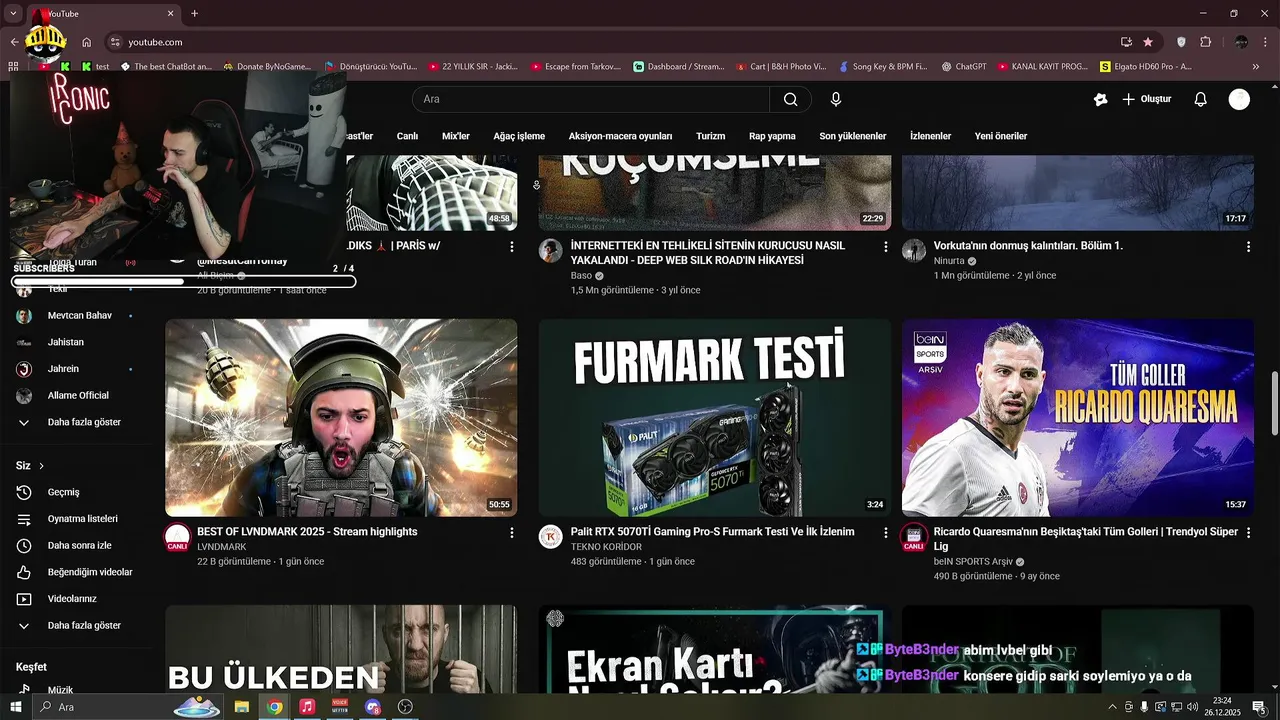Image resolution: width=1280 pixels, height=720 pixels.
Task: Select Son yüklenenler filter chip
Action: point(853,136)
